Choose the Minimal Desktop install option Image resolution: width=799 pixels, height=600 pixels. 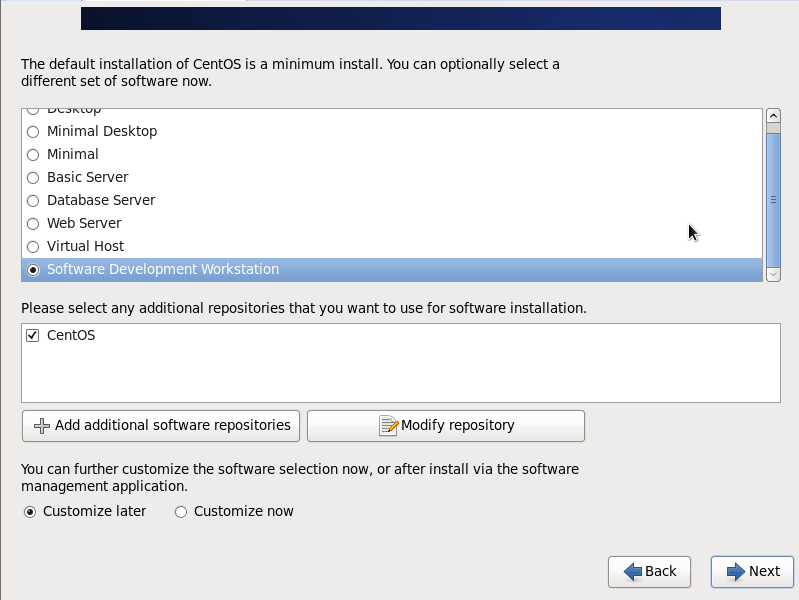[33, 132]
